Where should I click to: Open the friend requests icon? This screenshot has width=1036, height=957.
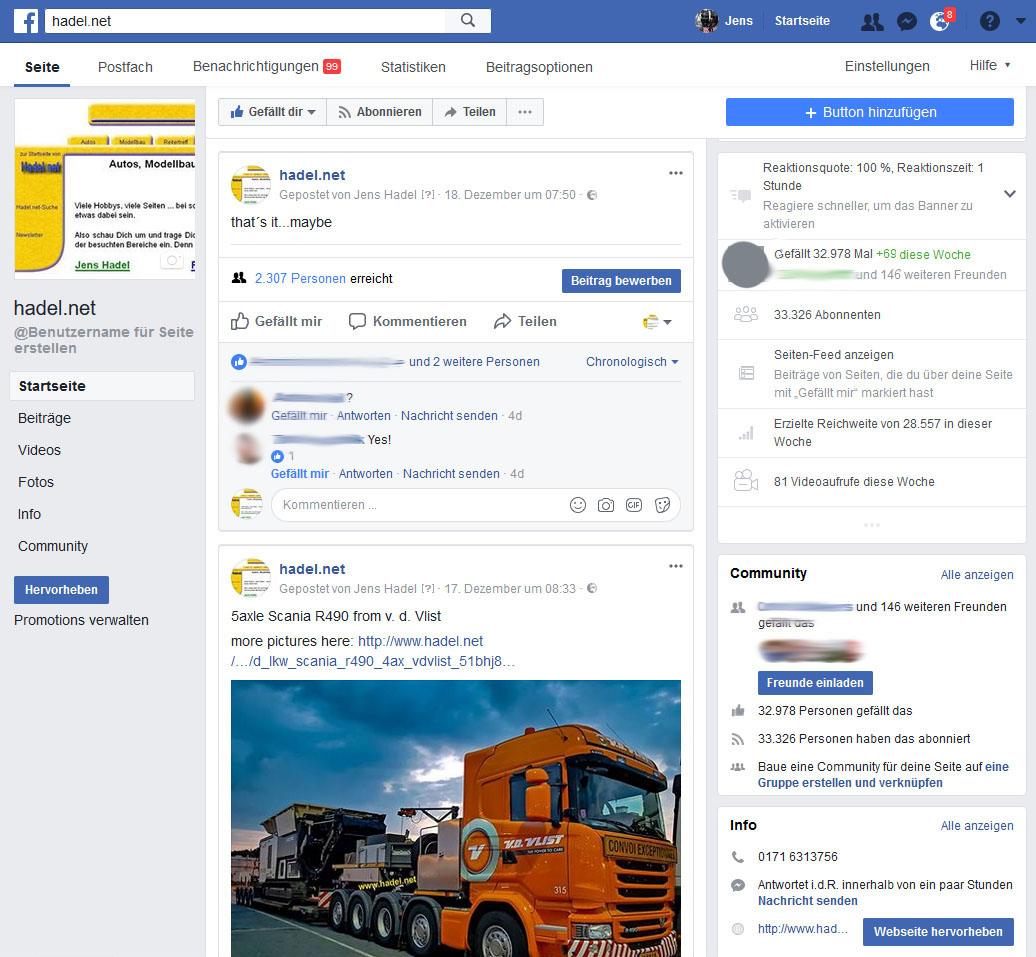point(872,22)
